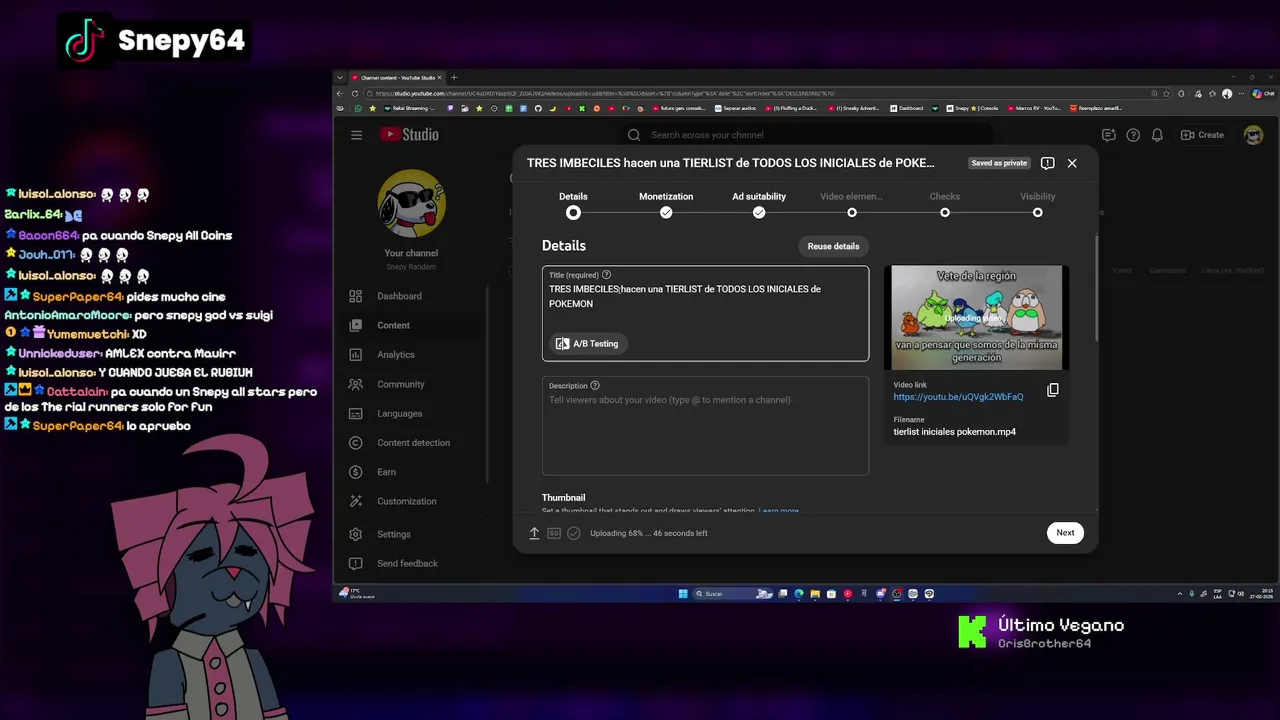Open the Dashboard sidebar icon

point(355,296)
